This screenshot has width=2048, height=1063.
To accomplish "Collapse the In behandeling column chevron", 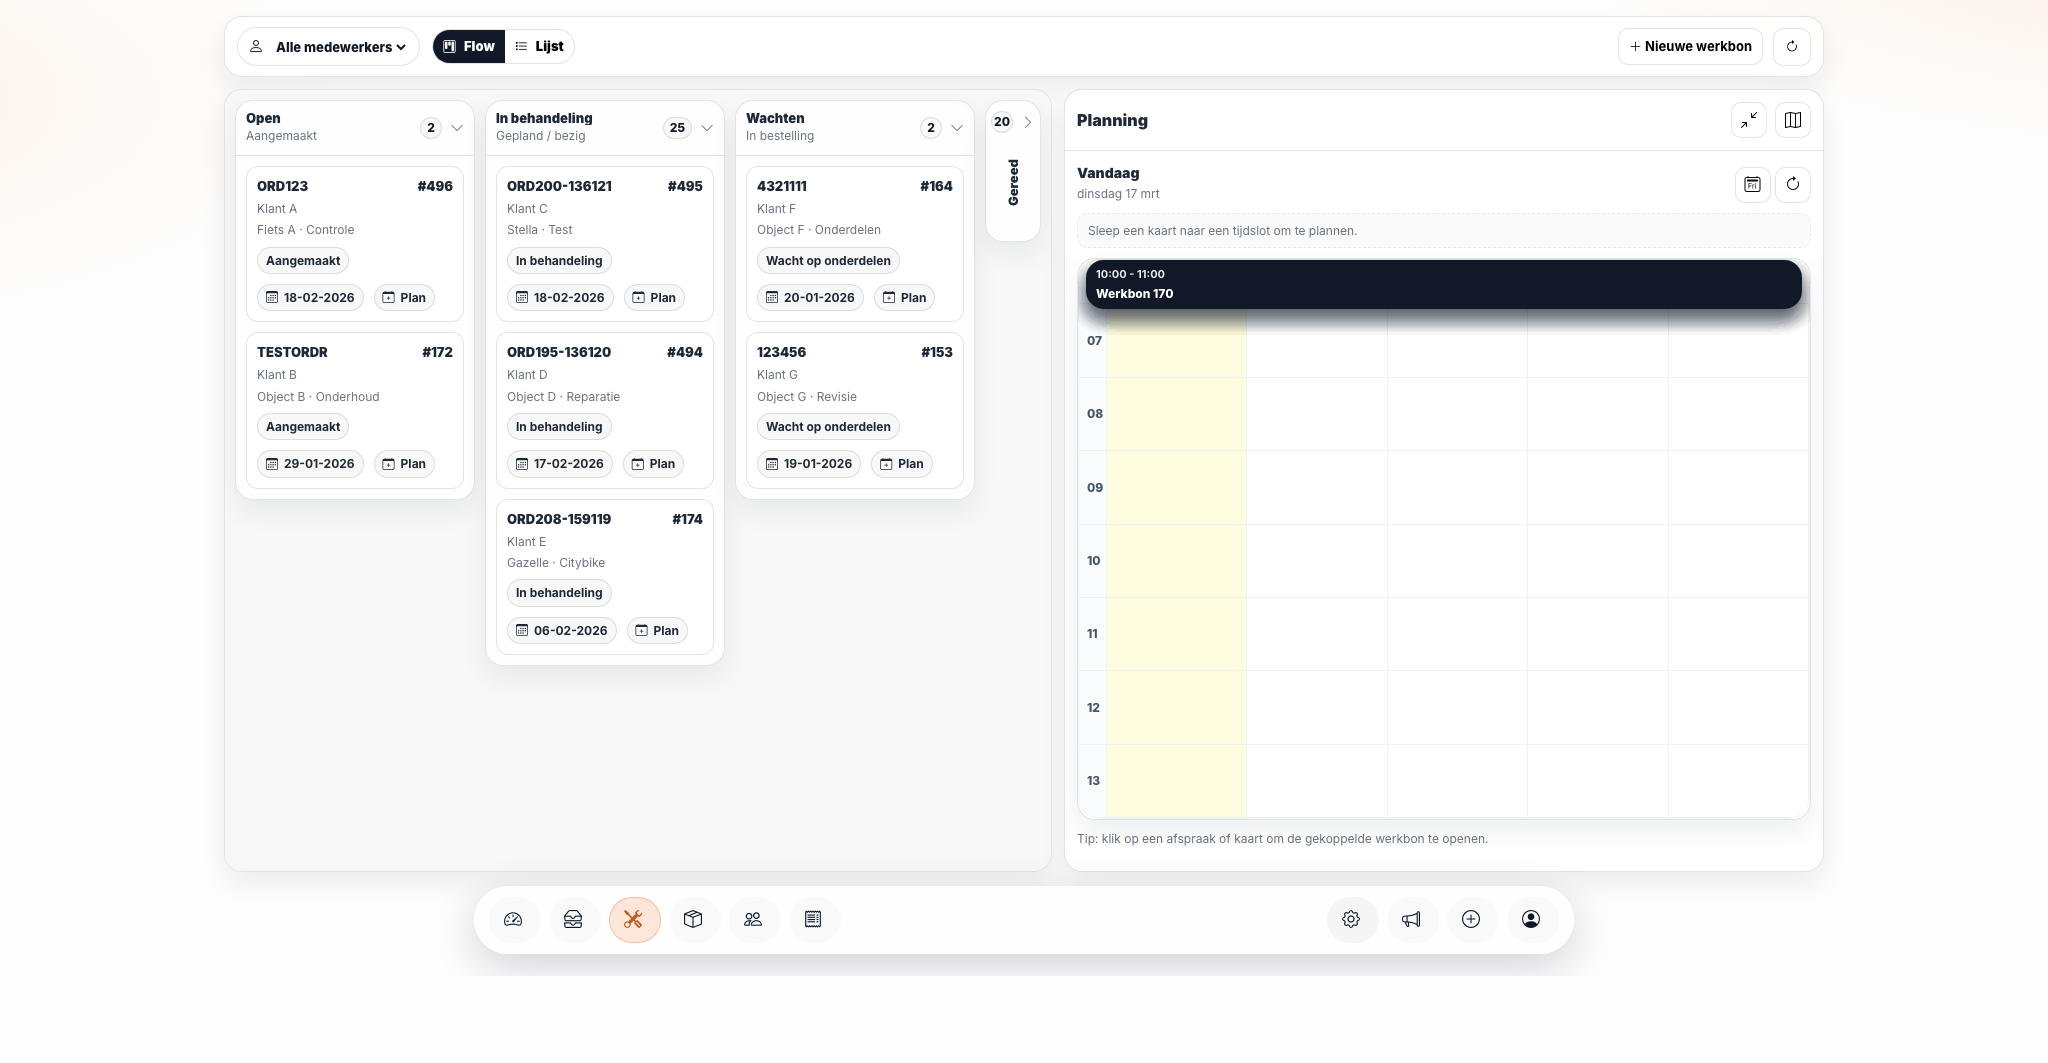I will 707,128.
